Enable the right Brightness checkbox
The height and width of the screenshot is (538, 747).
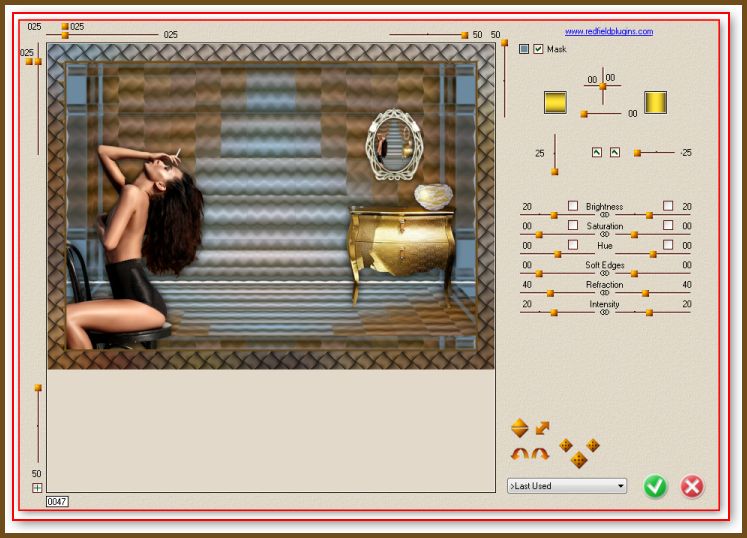668,205
